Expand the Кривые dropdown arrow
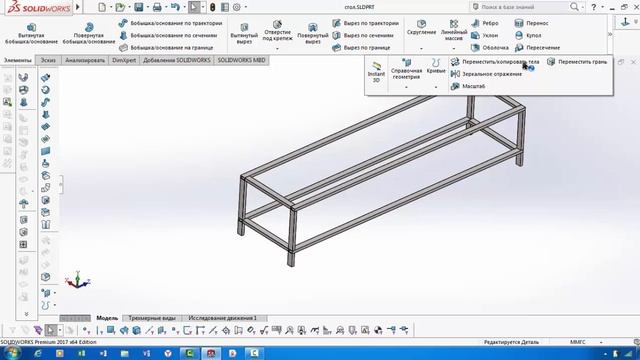This screenshot has height=360, width=640. pos(436,88)
